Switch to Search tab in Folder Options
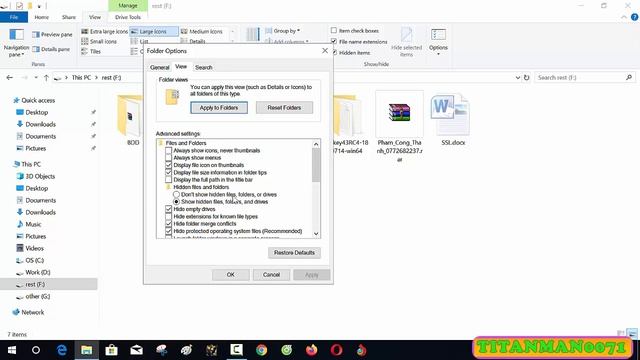 pyautogui.click(x=203, y=67)
